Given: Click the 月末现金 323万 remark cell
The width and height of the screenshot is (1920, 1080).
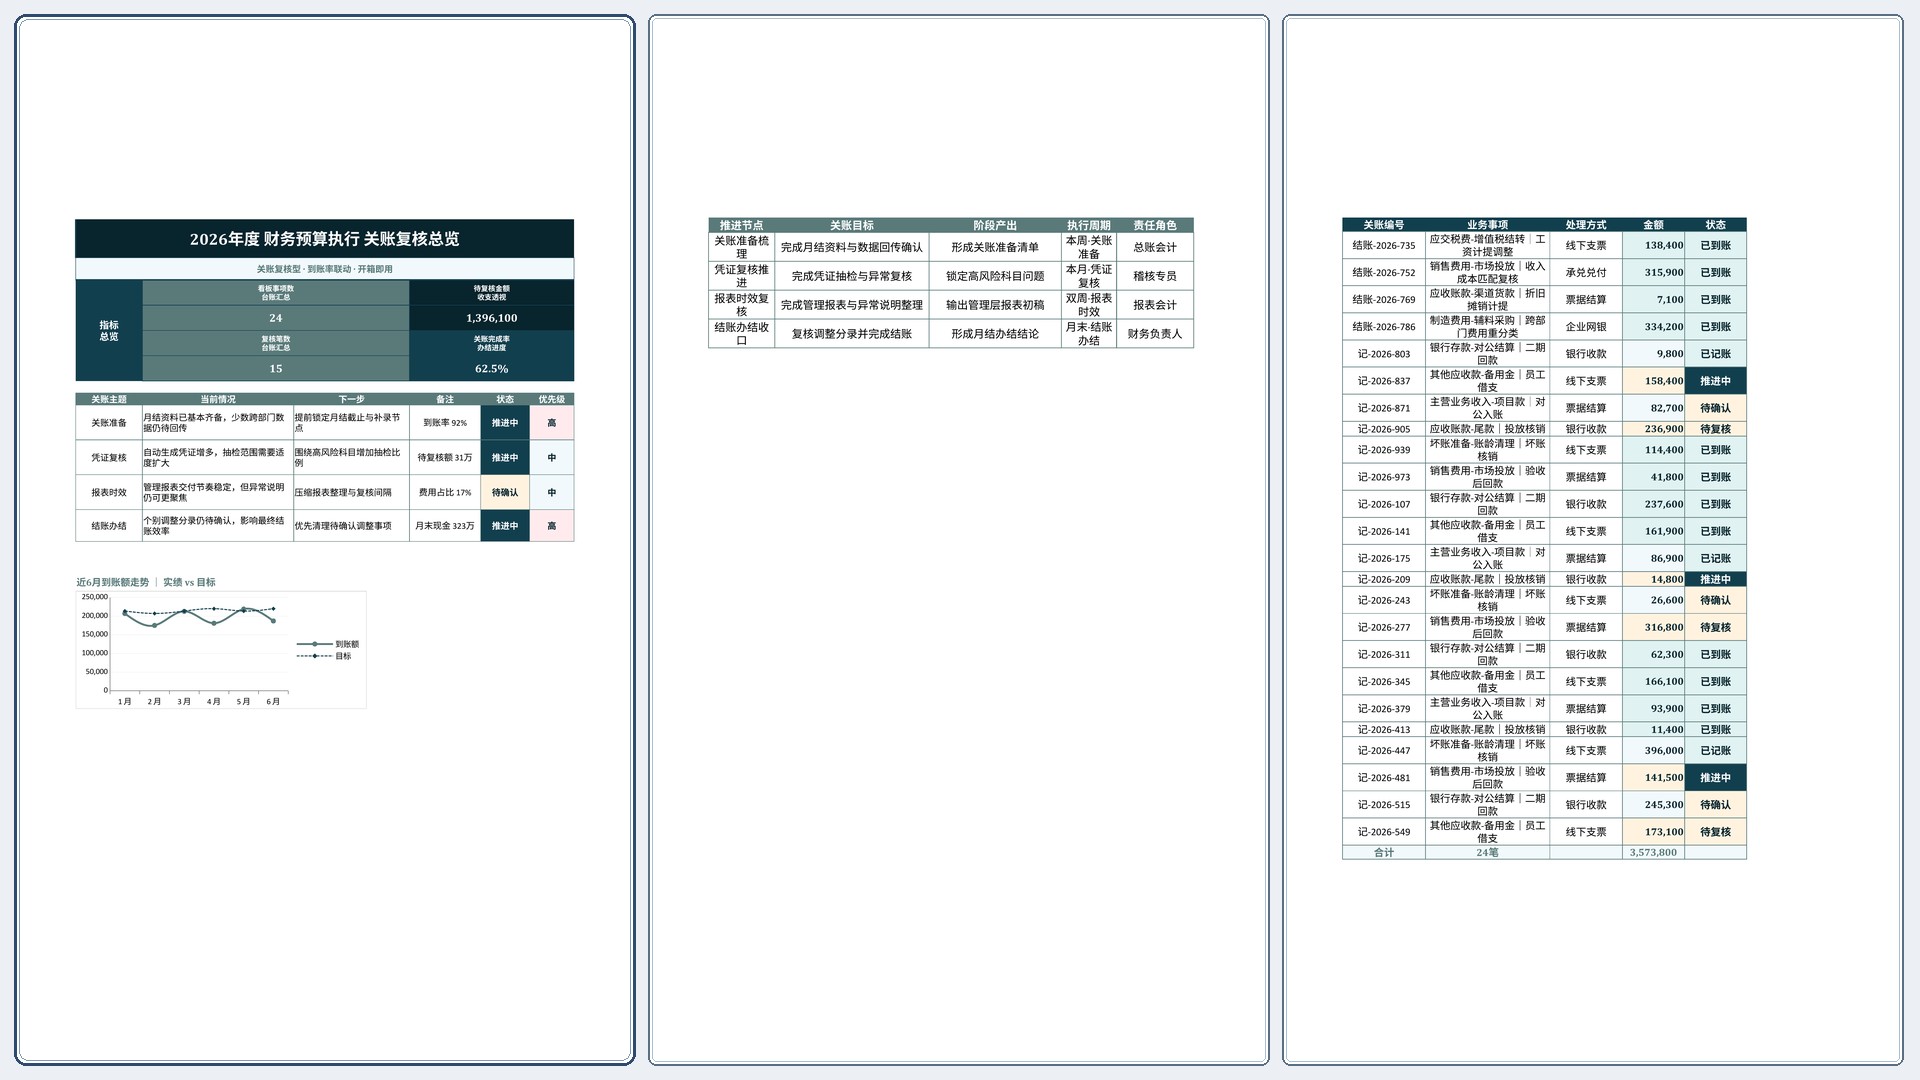Looking at the screenshot, I should [x=445, y=526].
